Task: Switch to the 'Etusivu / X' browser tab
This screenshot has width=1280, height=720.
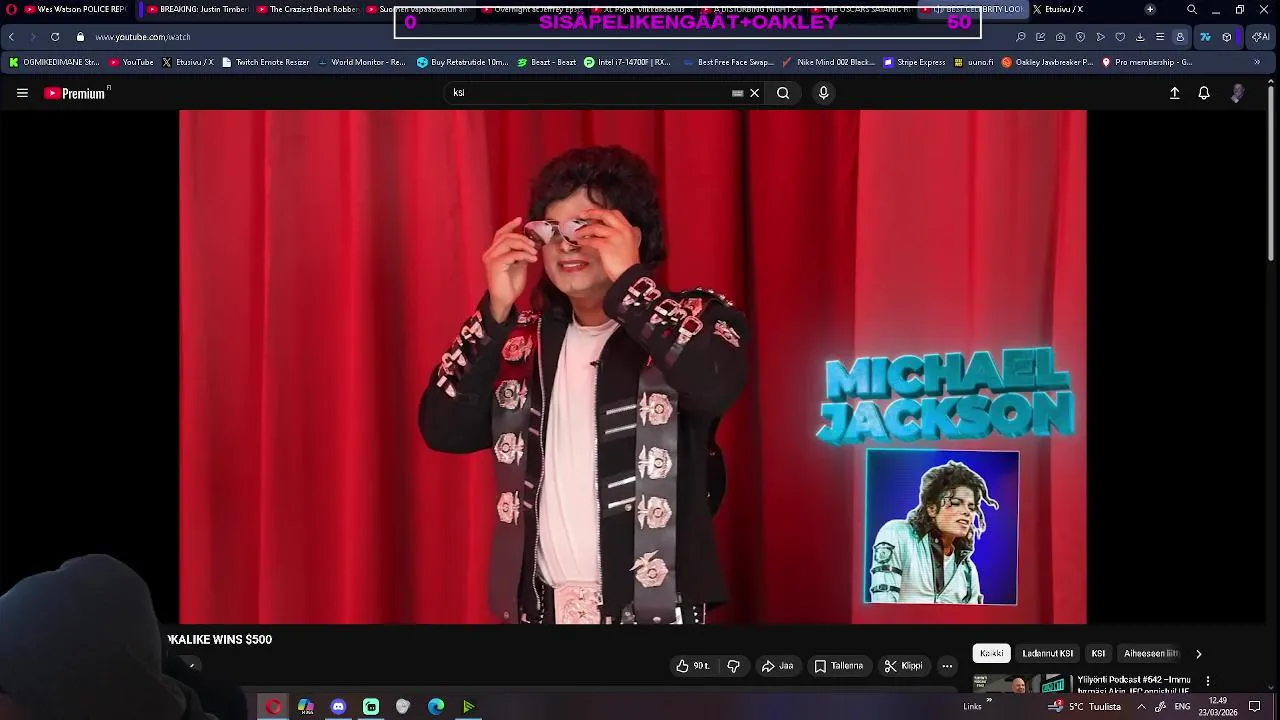Action: [1058, 9]
